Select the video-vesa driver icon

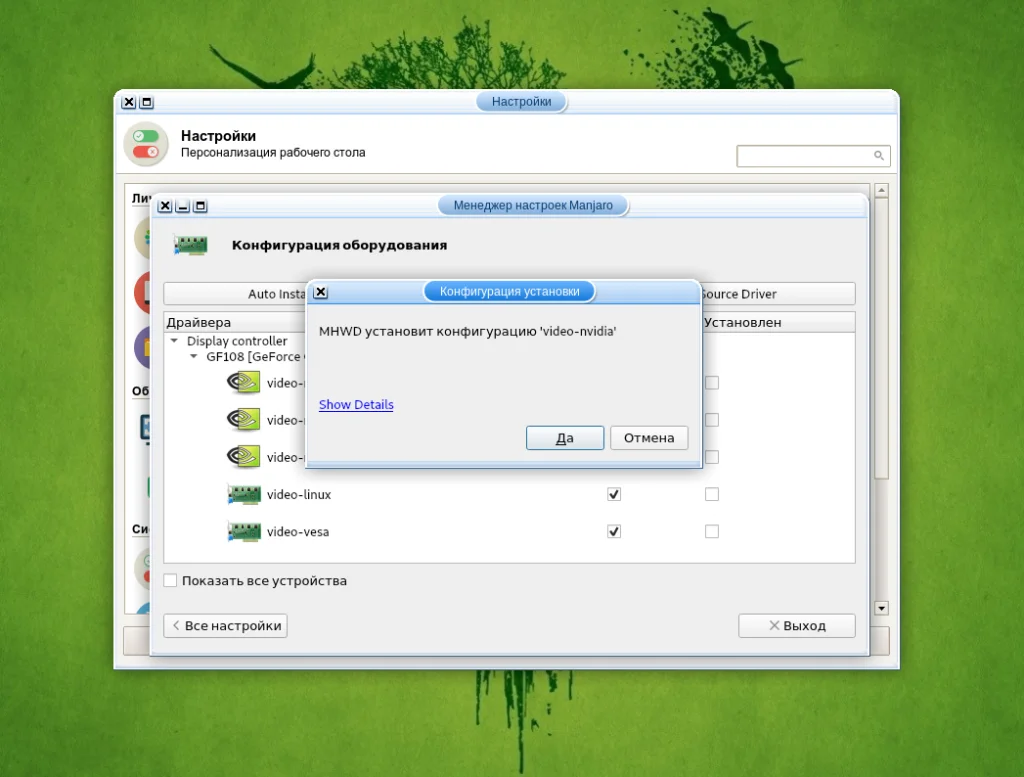(x=244, y=531)
